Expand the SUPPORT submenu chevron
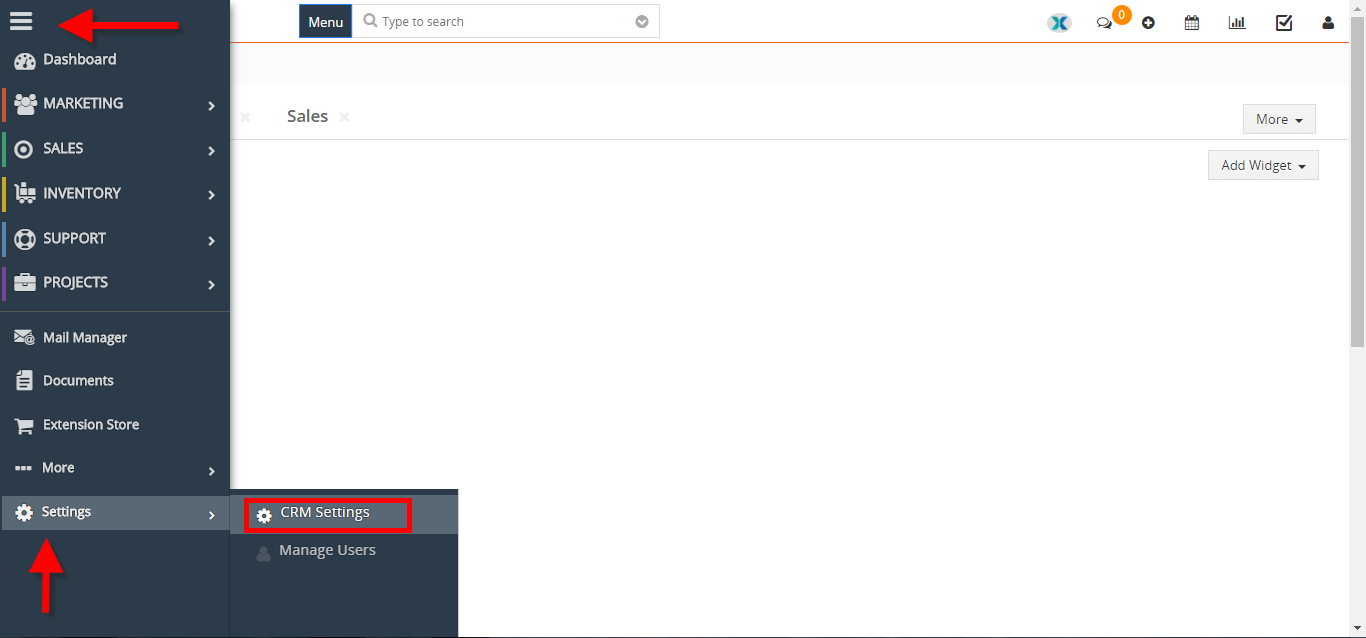This screenshot has height=638, width=1366. coord(211,240)
